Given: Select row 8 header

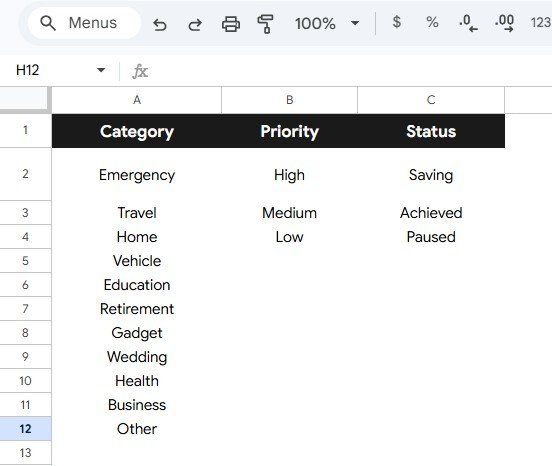Looking at the screenshot, I should tap(25, 333).
